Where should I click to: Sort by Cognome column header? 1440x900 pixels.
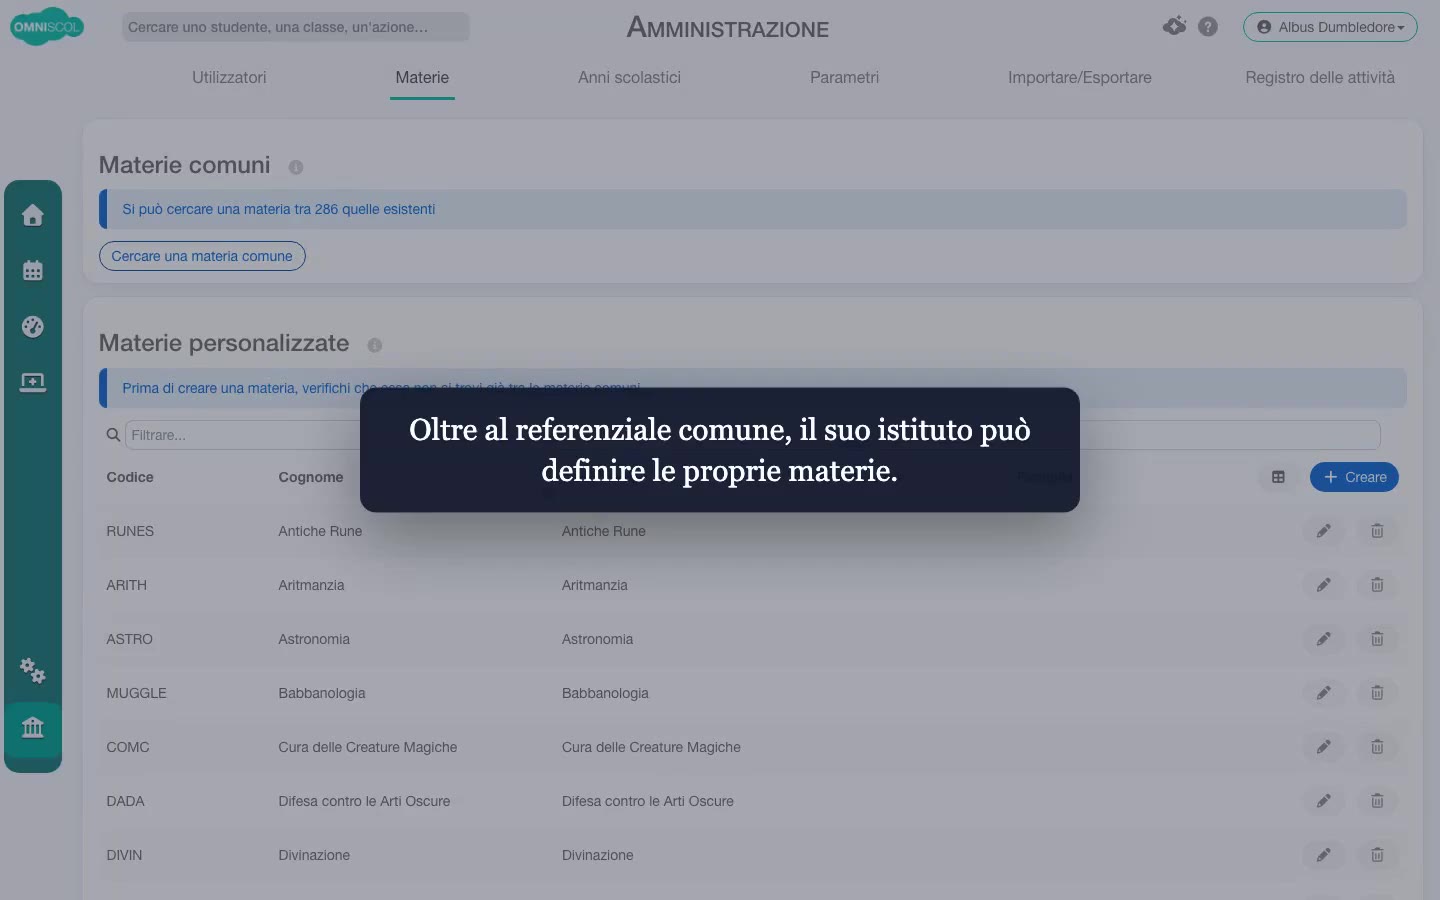pos(311,477)
